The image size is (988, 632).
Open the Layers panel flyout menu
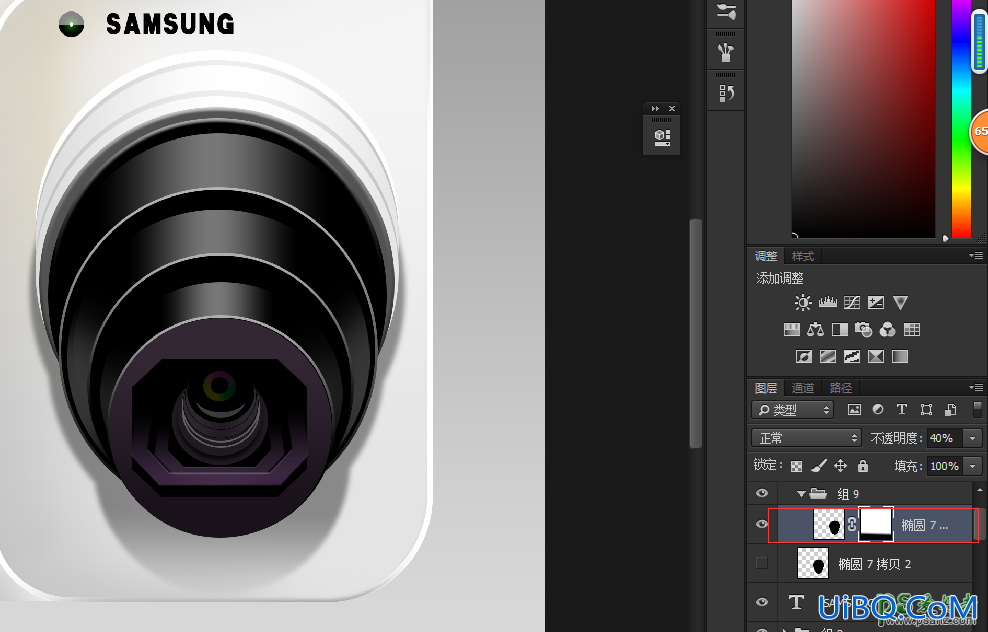pos(976,388)
